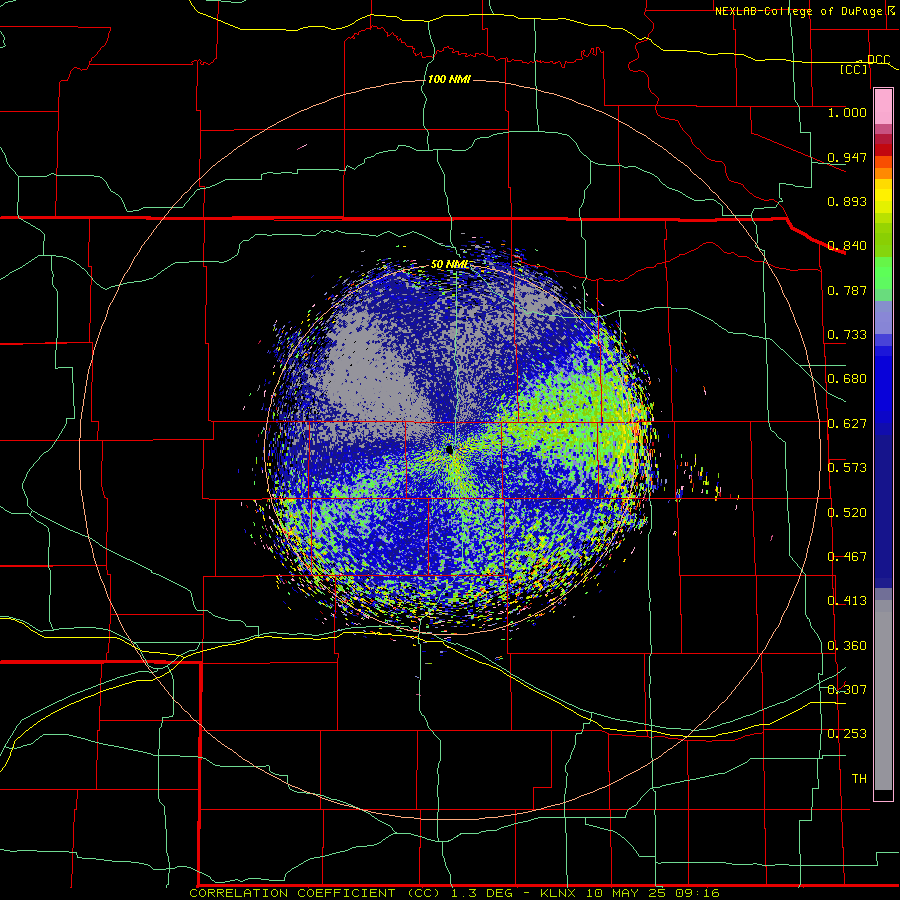Click the black radar site dot at center
This screenshot has height=900, width=900.
tap(449, 449)
